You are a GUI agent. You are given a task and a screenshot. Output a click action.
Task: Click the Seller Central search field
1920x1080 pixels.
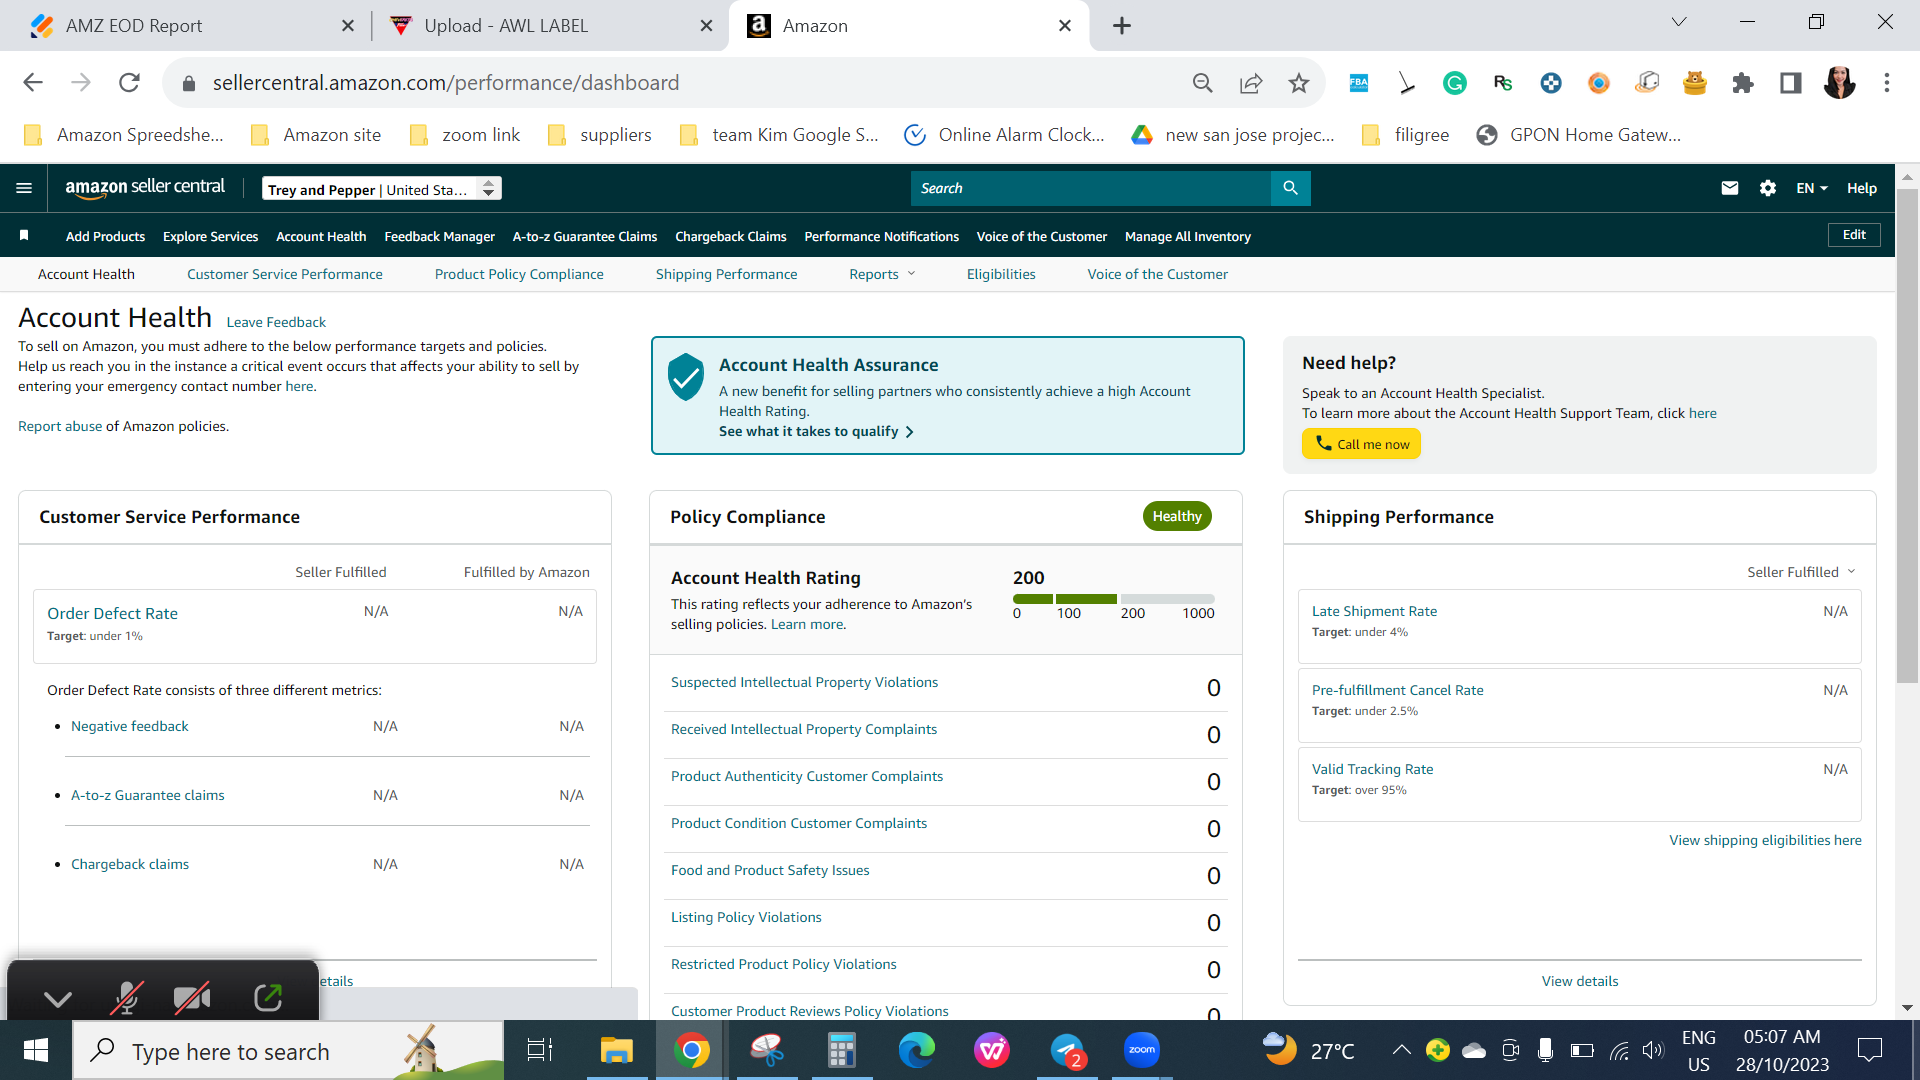[x=1091, y=188]
